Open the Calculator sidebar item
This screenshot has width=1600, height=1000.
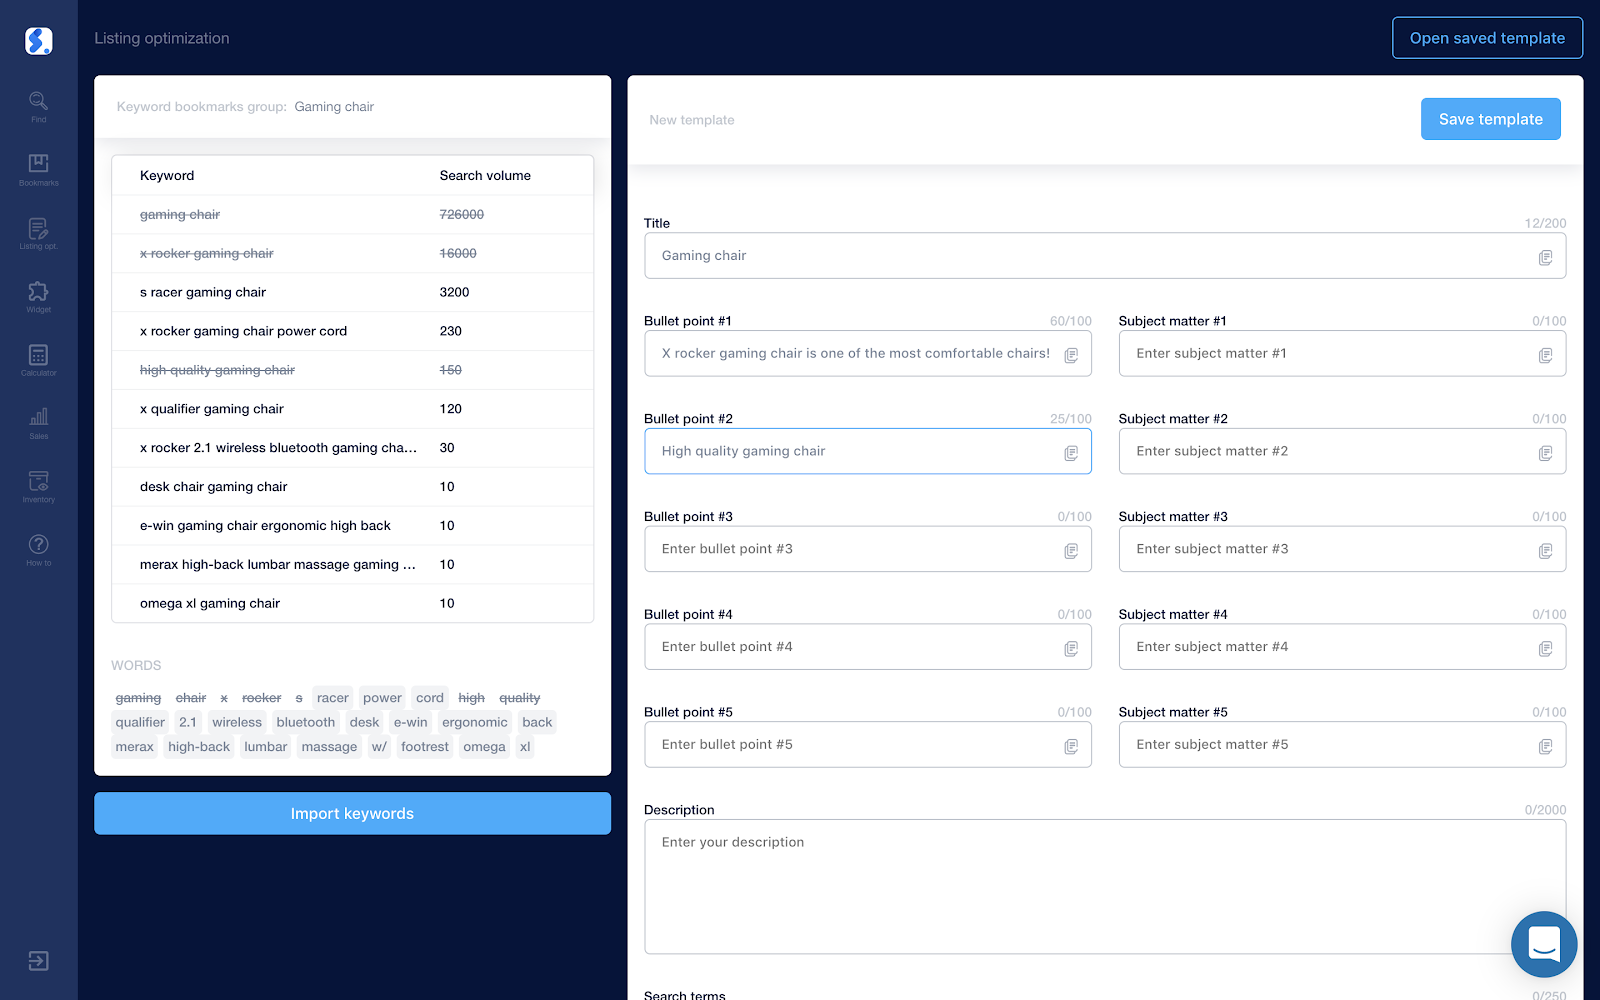tap(39, 360)
